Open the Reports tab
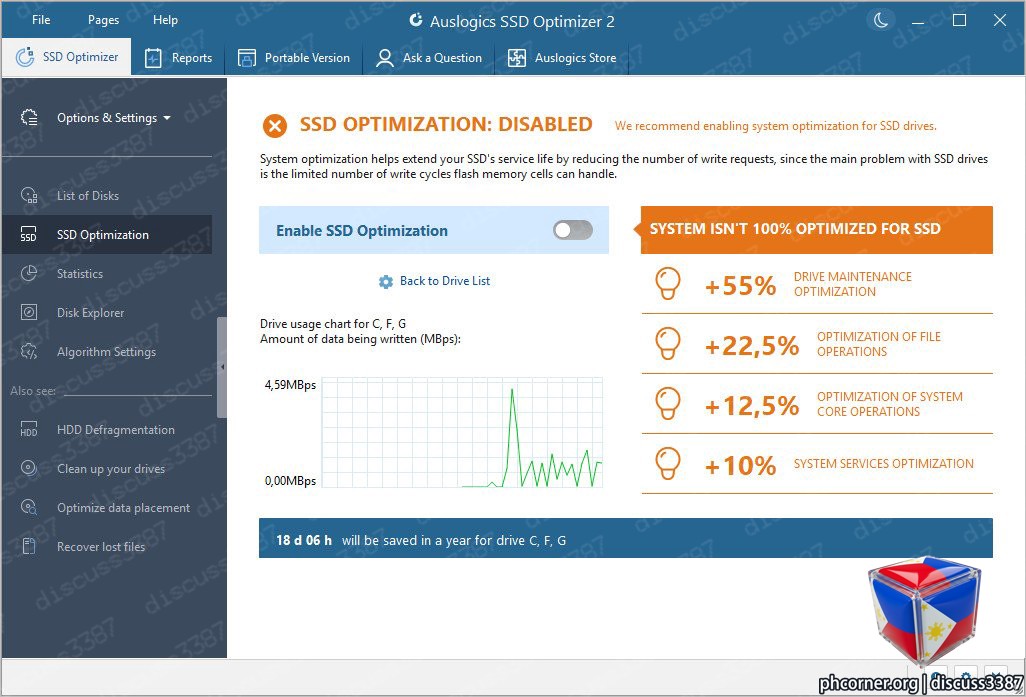 (178, 58)
